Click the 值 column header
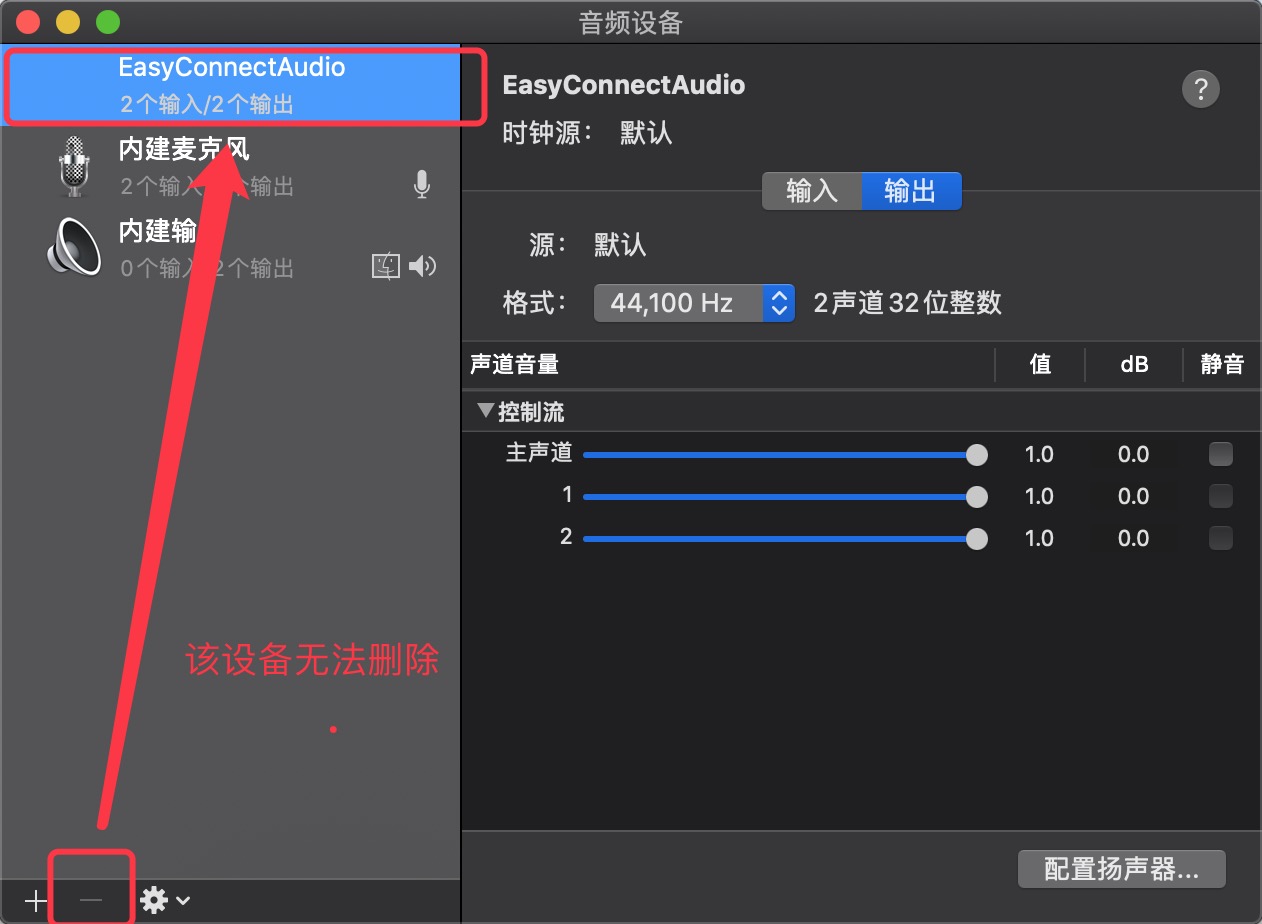Image resolution: width=1262 pixels, height=924 pixels. [1040, 365]
